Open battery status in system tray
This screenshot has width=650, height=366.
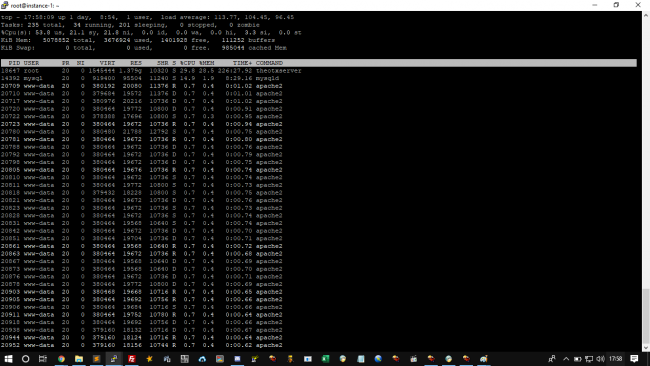coord(577,359)
